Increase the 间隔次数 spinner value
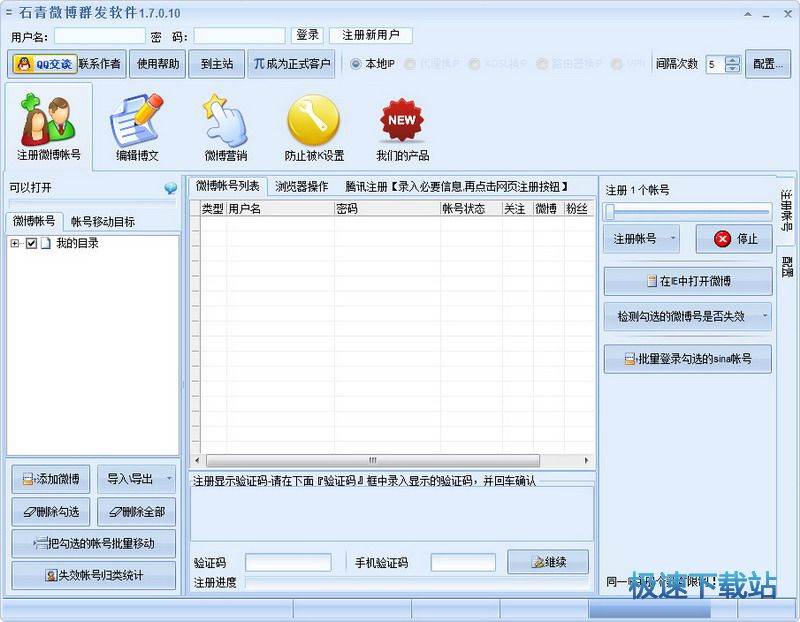The height and width of the screenshot is (622, 800). coord(732,60)
